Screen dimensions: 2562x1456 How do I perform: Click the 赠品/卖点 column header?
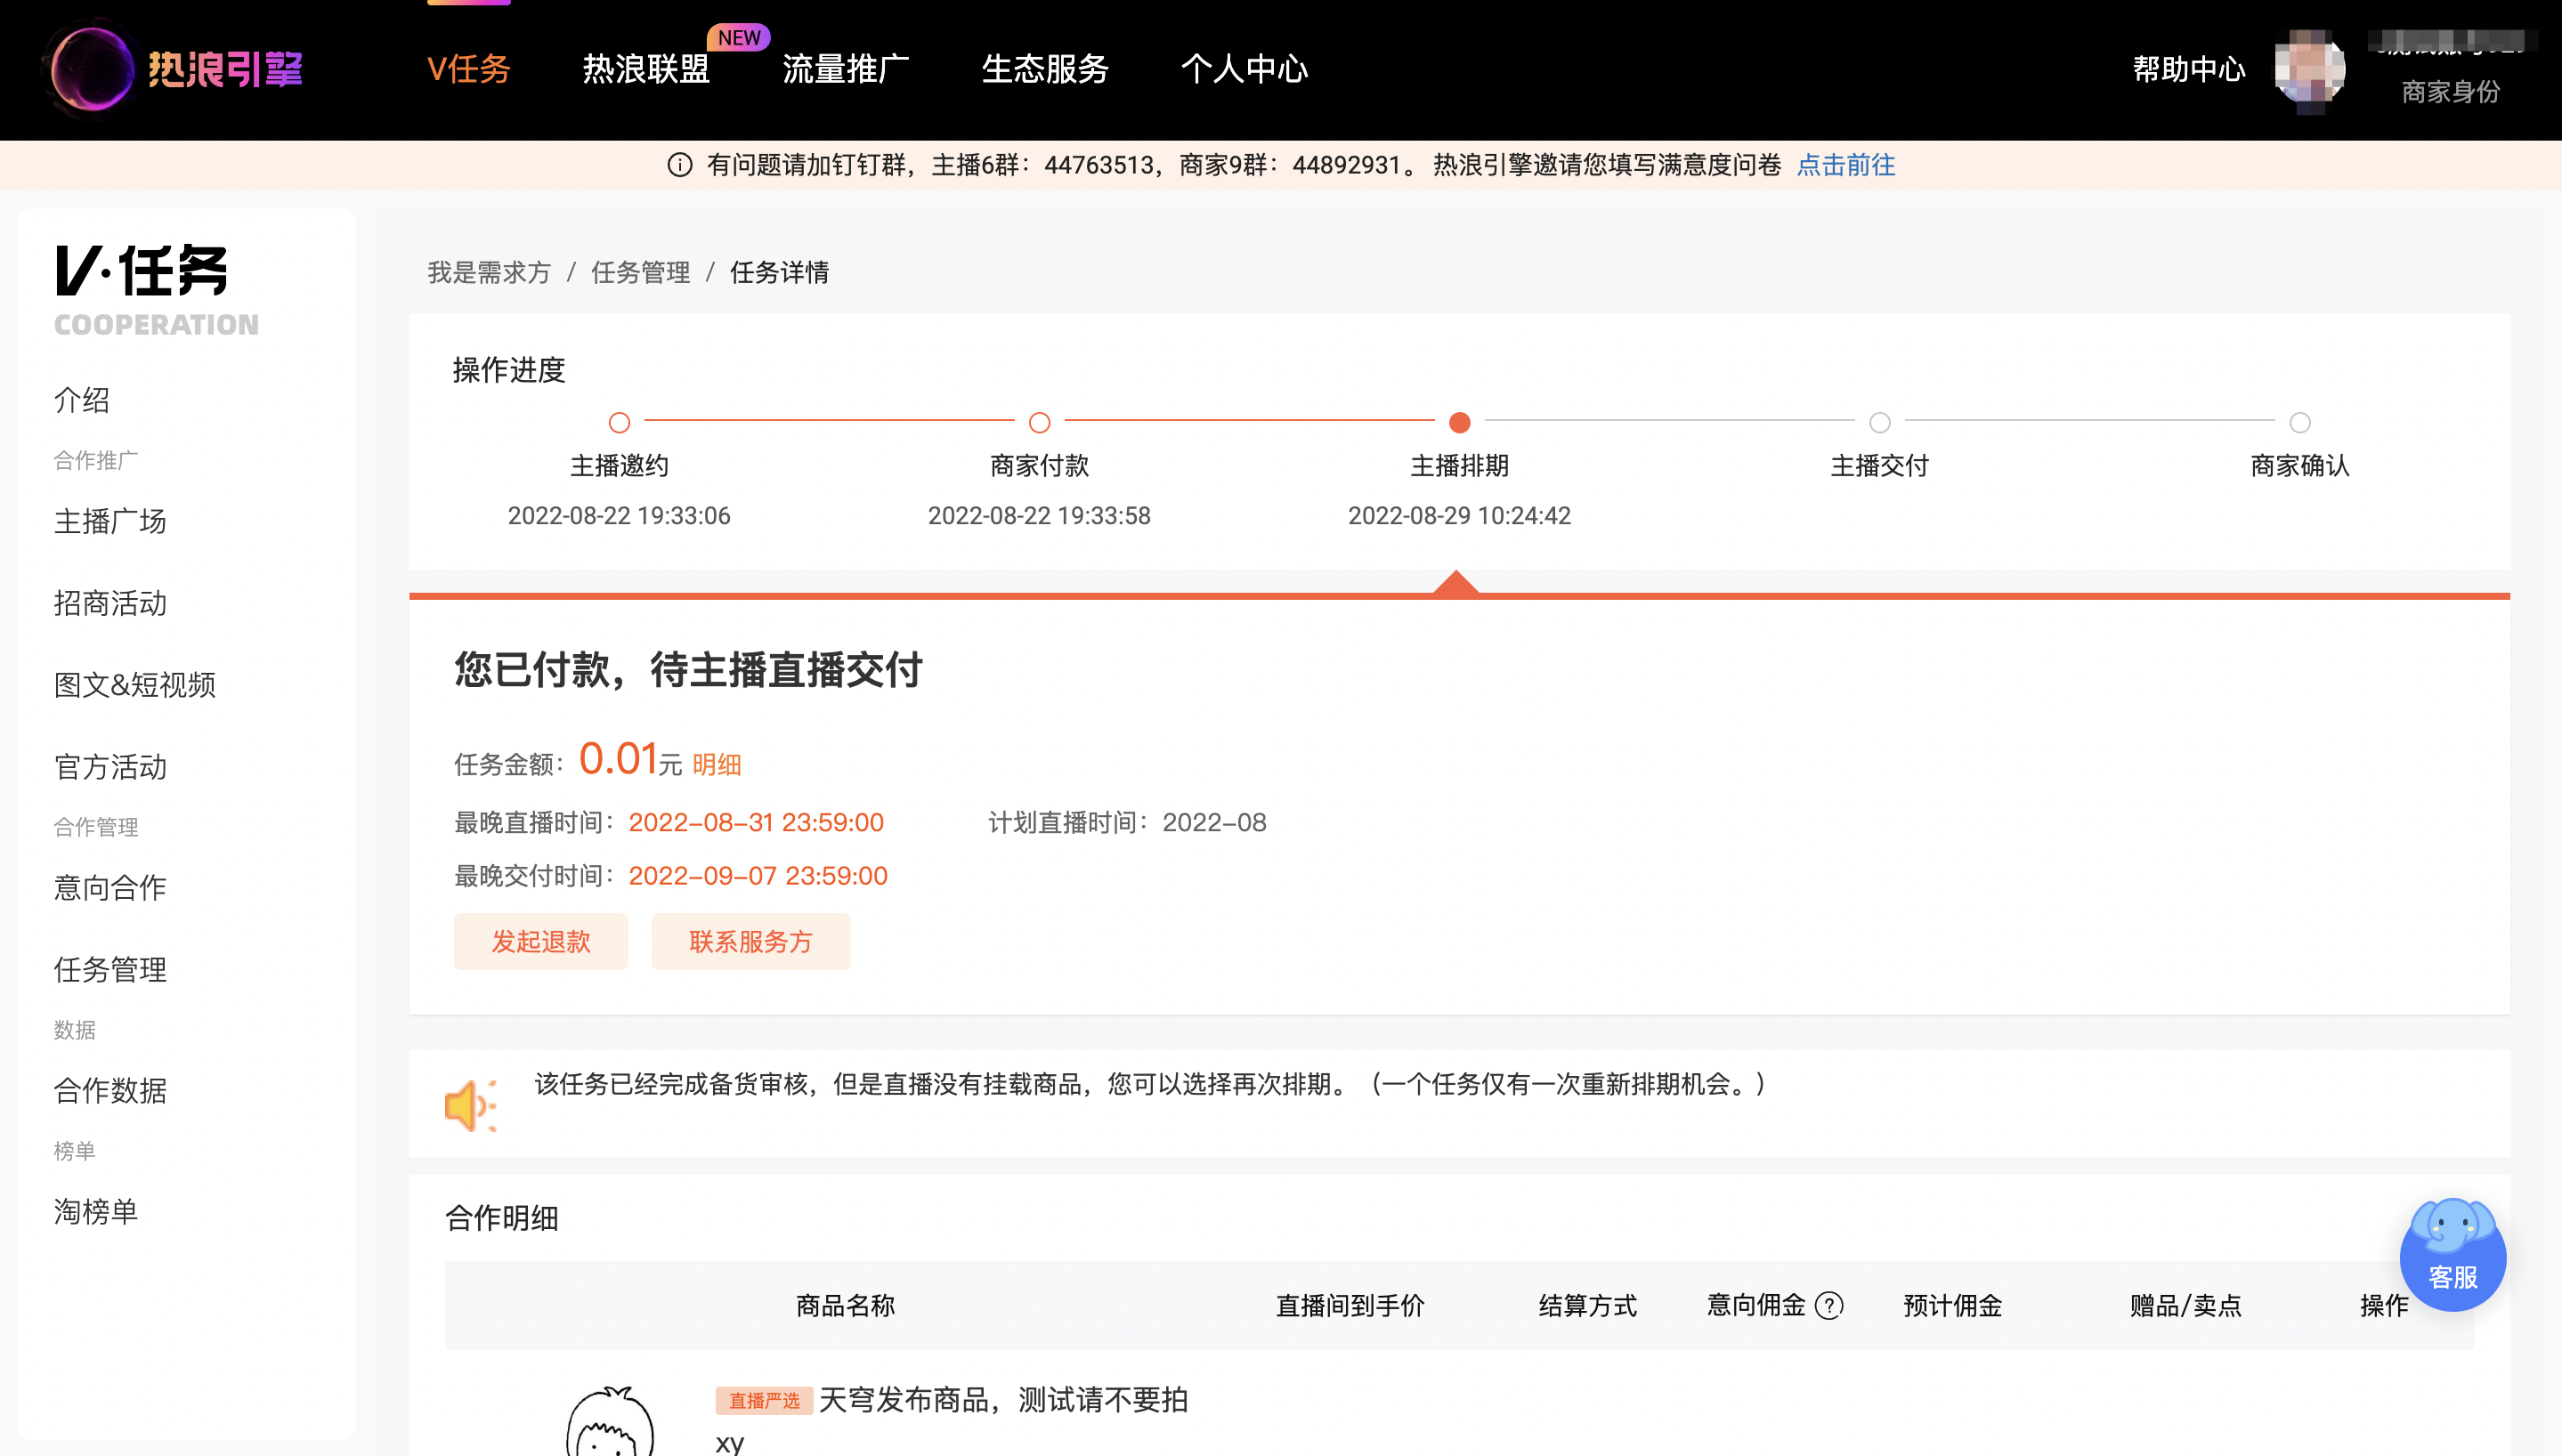2185,1306
